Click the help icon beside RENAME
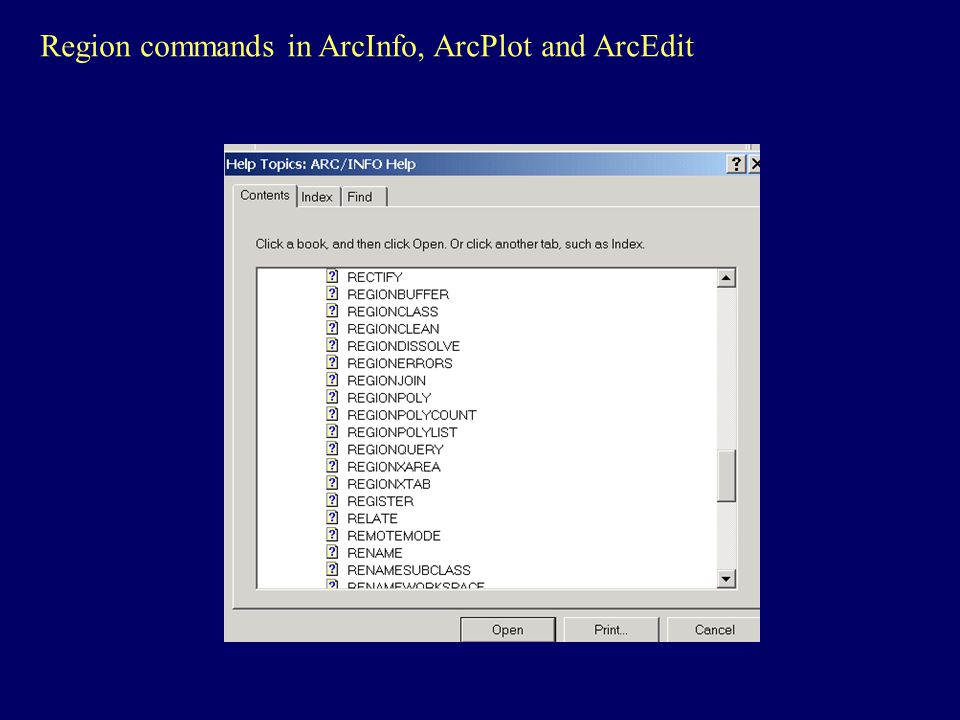This screenshot has height=720, width=960. (332, 552)
